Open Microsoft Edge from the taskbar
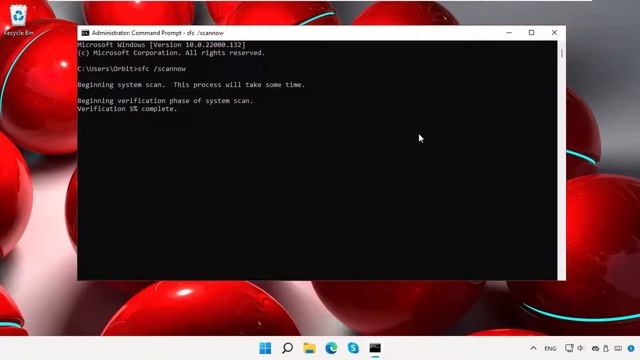Viewport: 640px width, 360px height. coord(331,348)
